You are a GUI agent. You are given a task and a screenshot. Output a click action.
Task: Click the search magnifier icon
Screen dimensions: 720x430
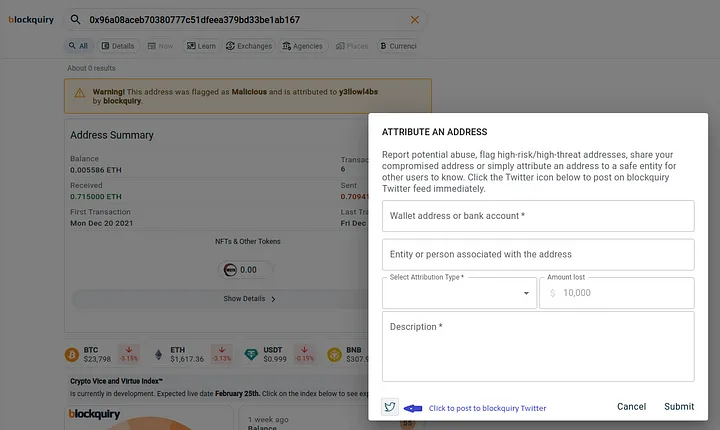pos(75,19)
